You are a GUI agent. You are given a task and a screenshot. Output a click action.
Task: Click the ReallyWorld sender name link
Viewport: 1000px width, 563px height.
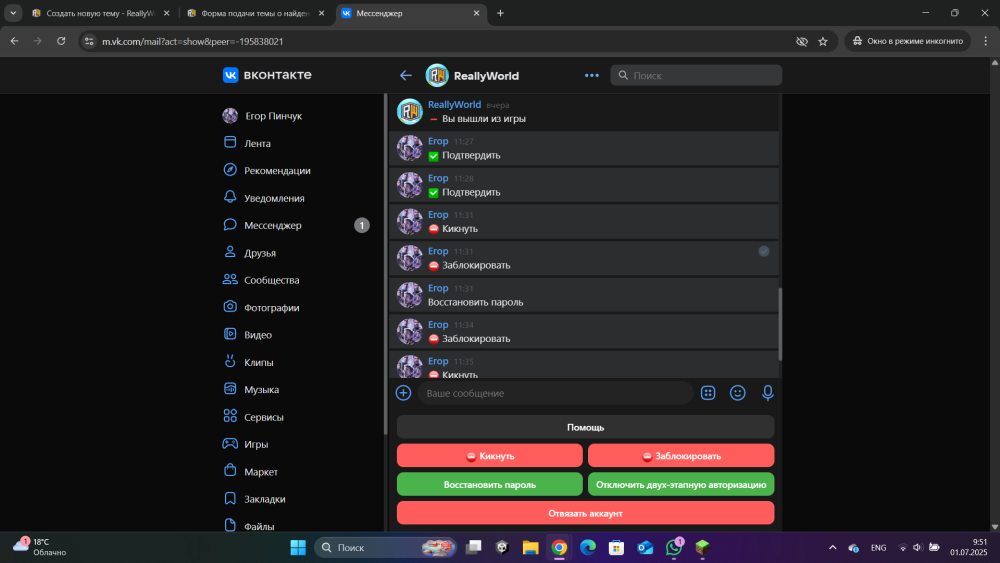pos(454,105)
